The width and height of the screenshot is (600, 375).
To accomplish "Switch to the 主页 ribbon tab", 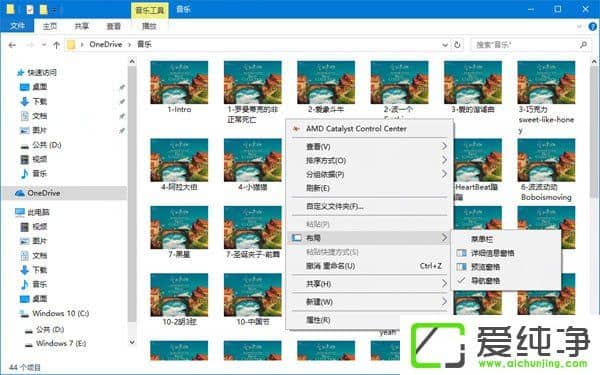I will pos(50,26).
